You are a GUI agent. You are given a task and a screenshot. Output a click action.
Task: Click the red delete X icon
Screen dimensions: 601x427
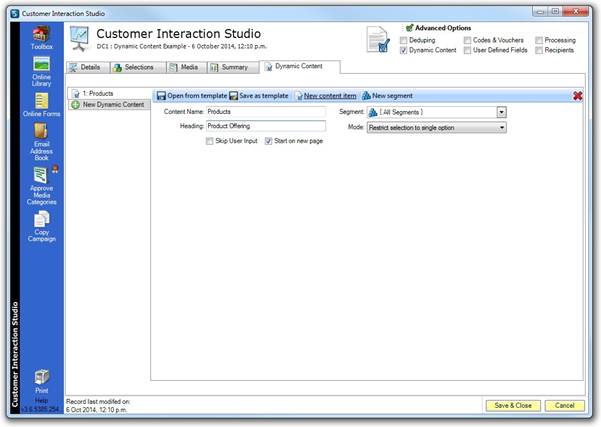point(578,96)
